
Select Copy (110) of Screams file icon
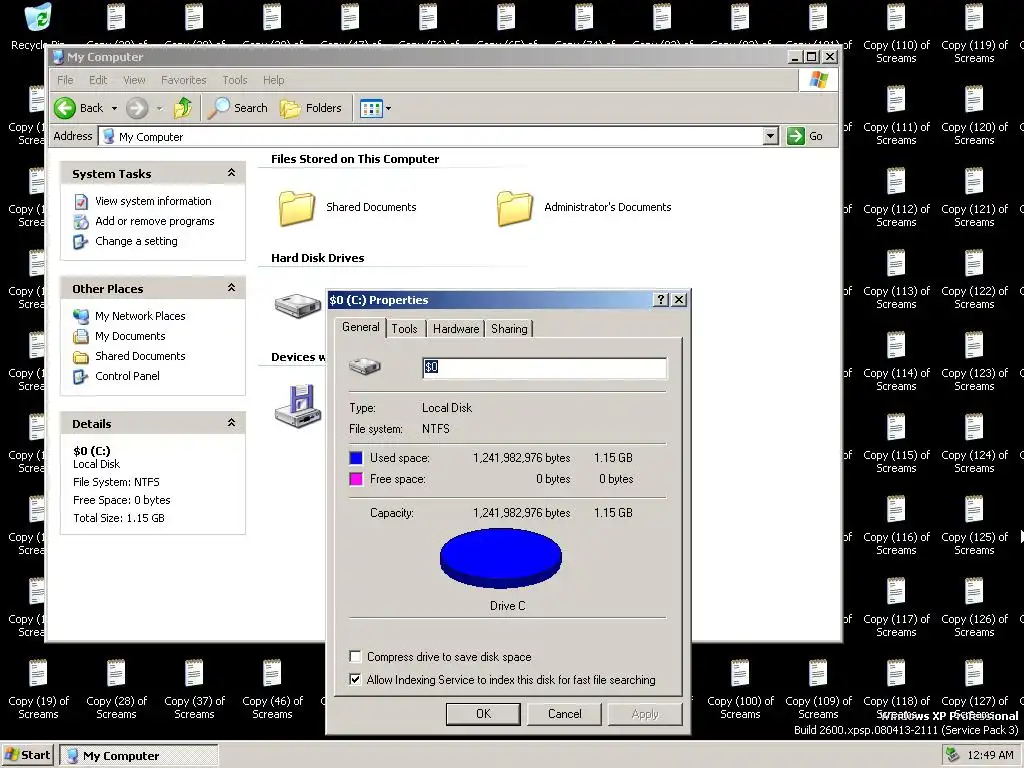pyautogui.click(x=896, y=18)
